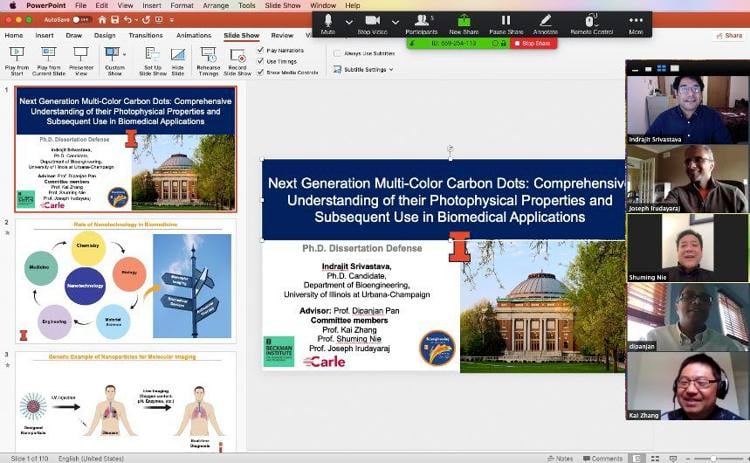Pause Share in Zoom toolbar
The width and height of the screenshot is (750, 463).
pyautogui.click(x=506, y=23)
